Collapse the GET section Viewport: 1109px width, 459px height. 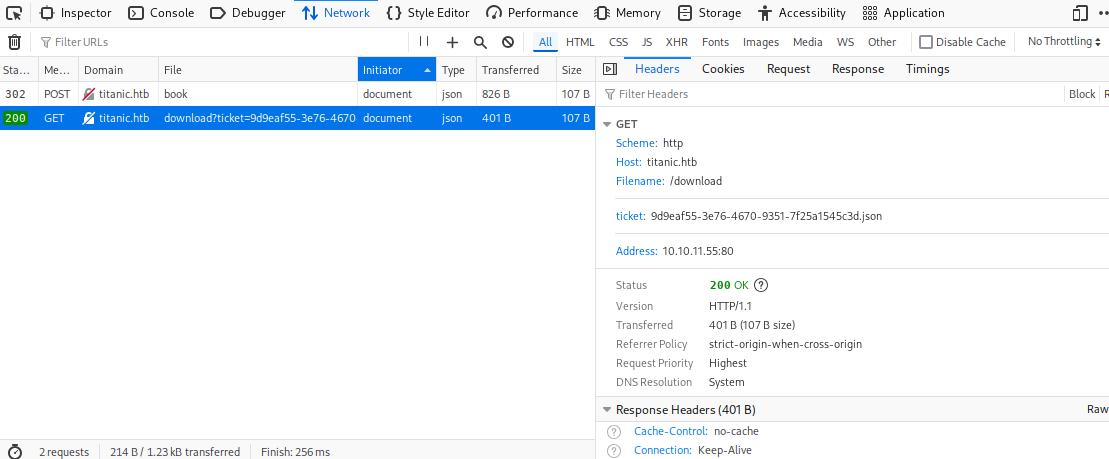click(x=607, y=124)
